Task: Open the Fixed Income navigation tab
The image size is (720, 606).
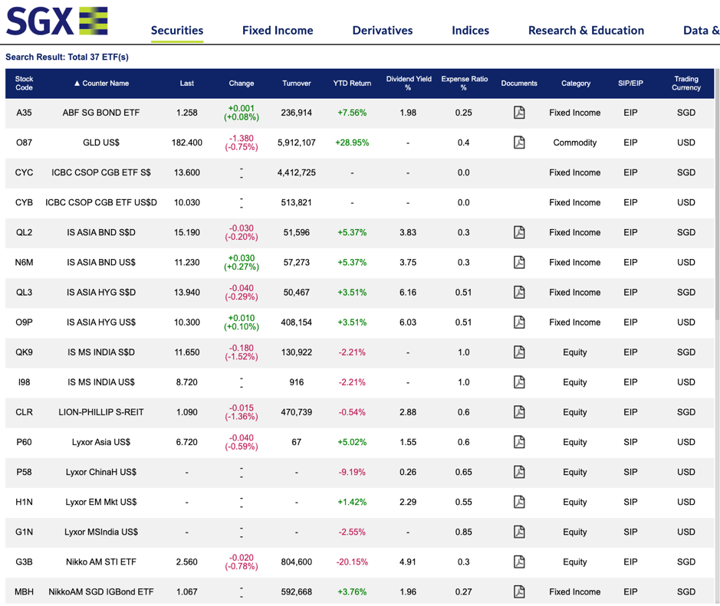Action: (278, 30)
